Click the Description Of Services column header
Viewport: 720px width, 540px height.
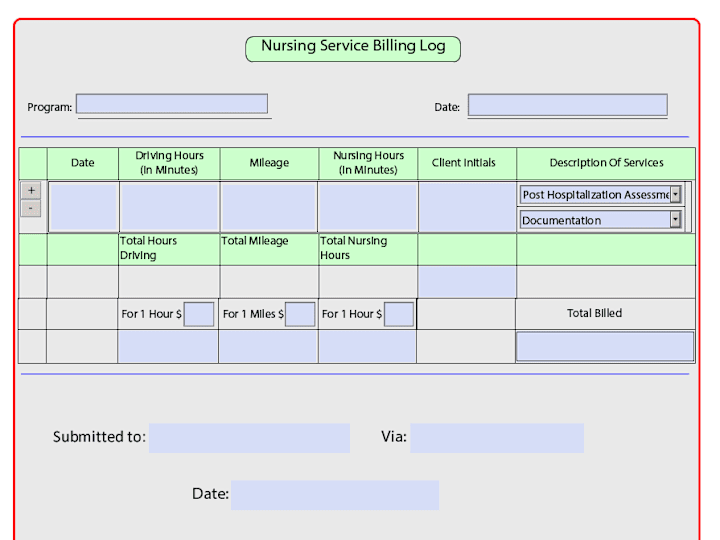pos(606,163)
